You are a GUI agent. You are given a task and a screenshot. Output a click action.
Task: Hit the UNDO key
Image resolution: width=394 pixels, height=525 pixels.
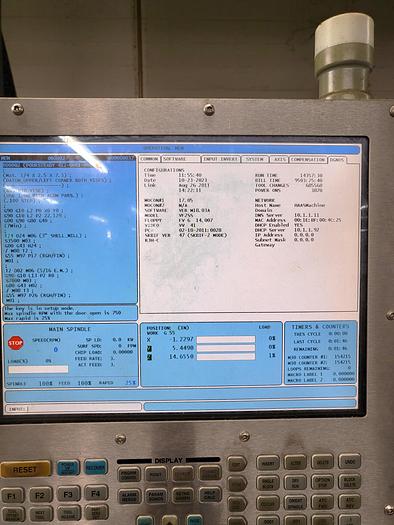click(349, 461)
